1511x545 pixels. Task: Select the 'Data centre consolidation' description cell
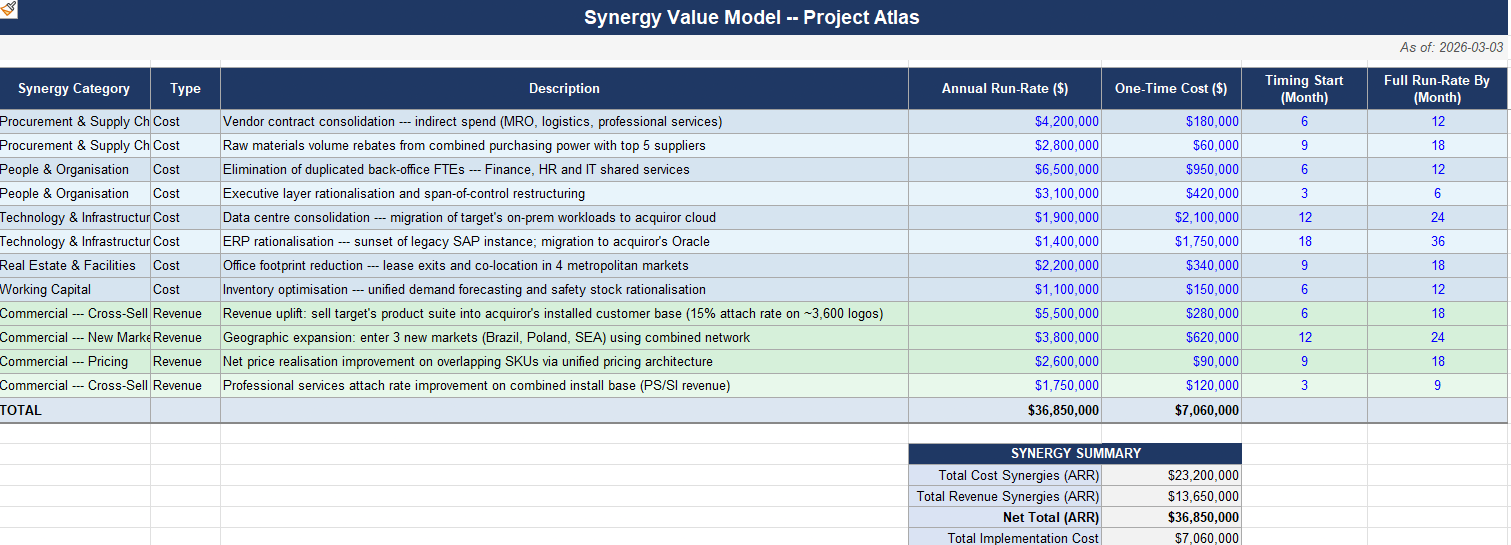564,218
